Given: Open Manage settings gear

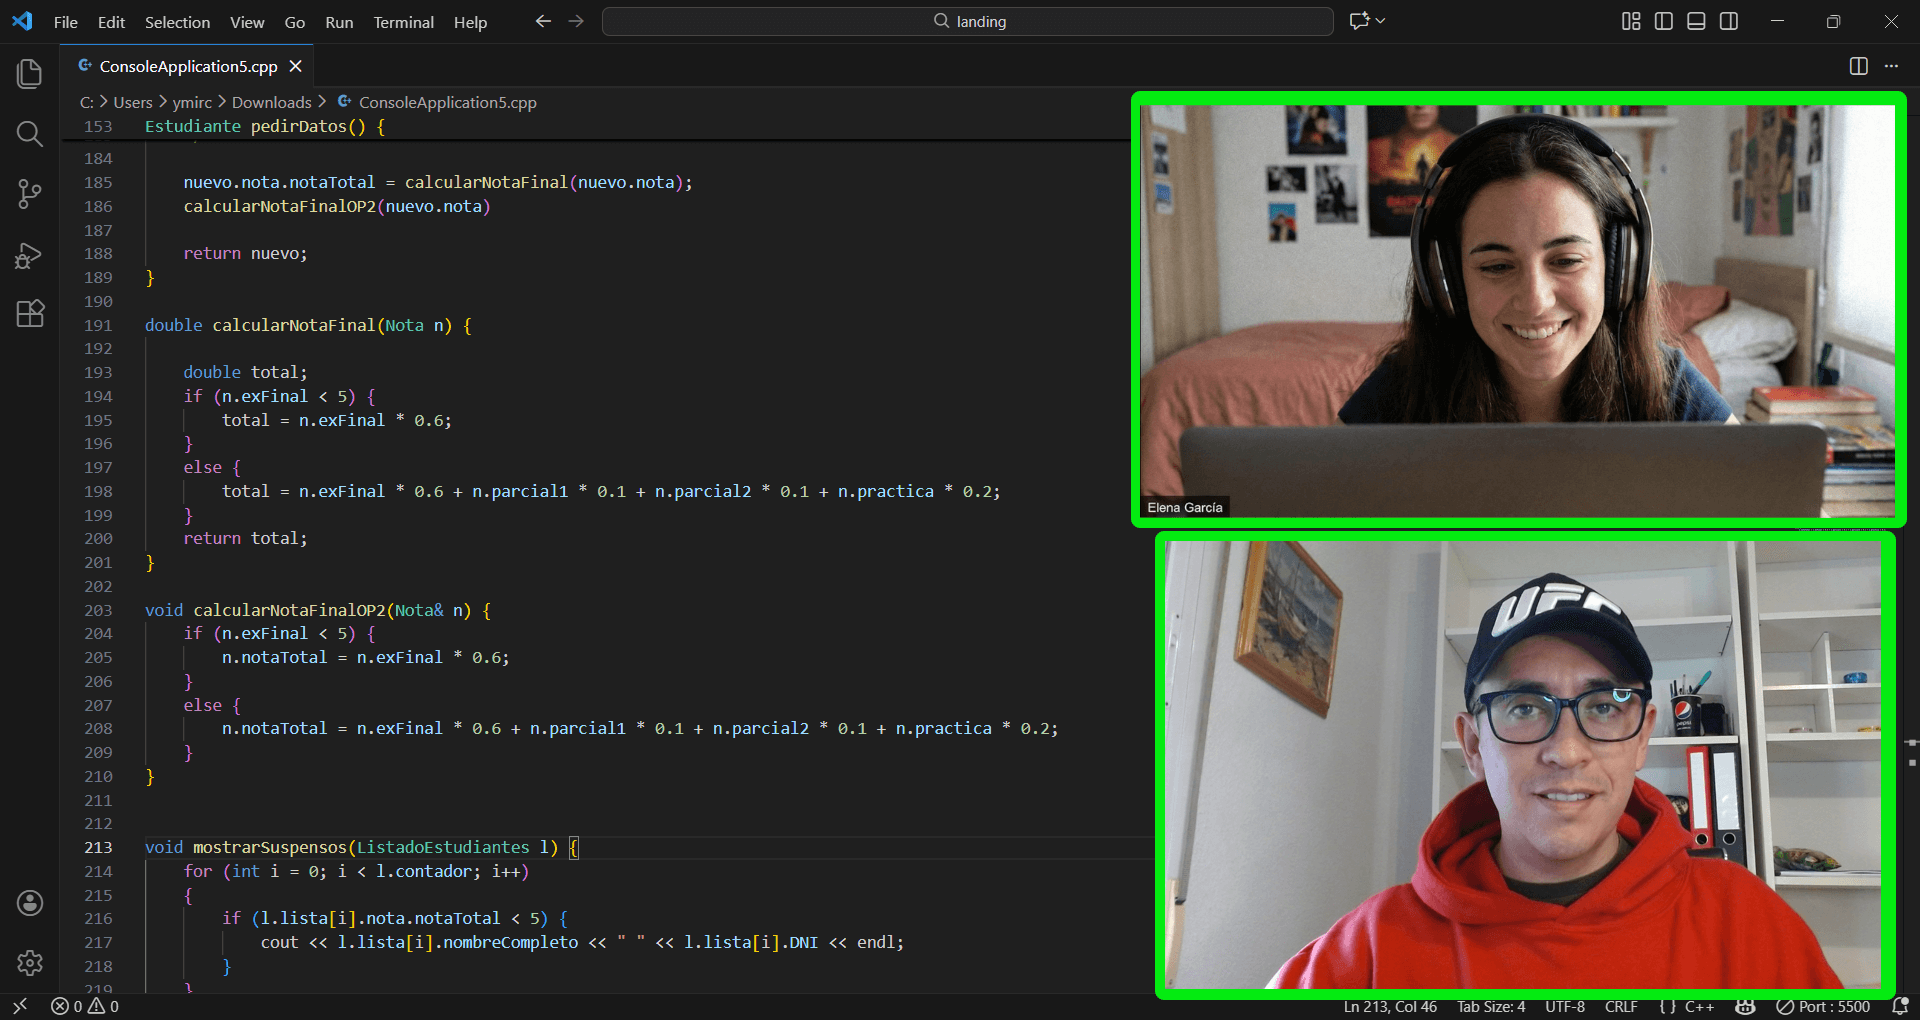Looking at the screenshot, I should tap(30, 963).
